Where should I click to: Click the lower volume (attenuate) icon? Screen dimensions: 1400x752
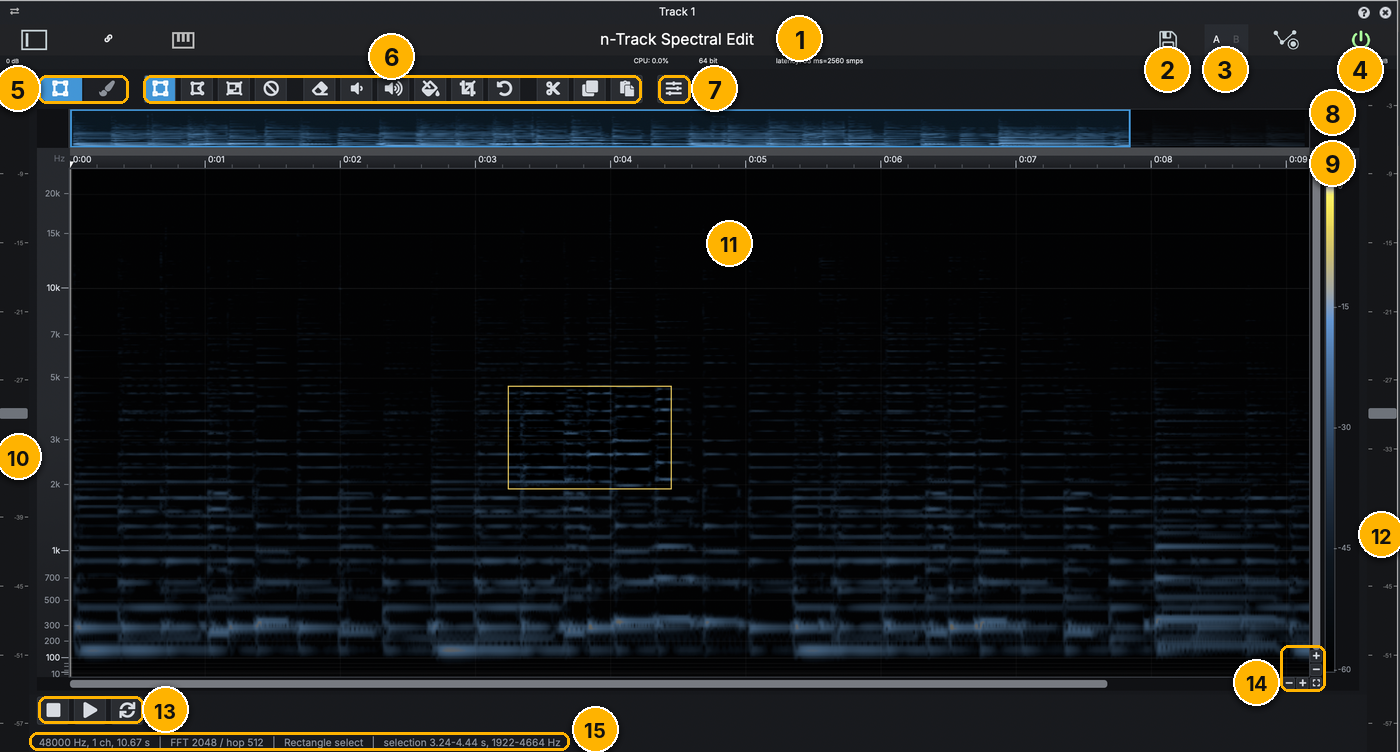tap(357, 89)
